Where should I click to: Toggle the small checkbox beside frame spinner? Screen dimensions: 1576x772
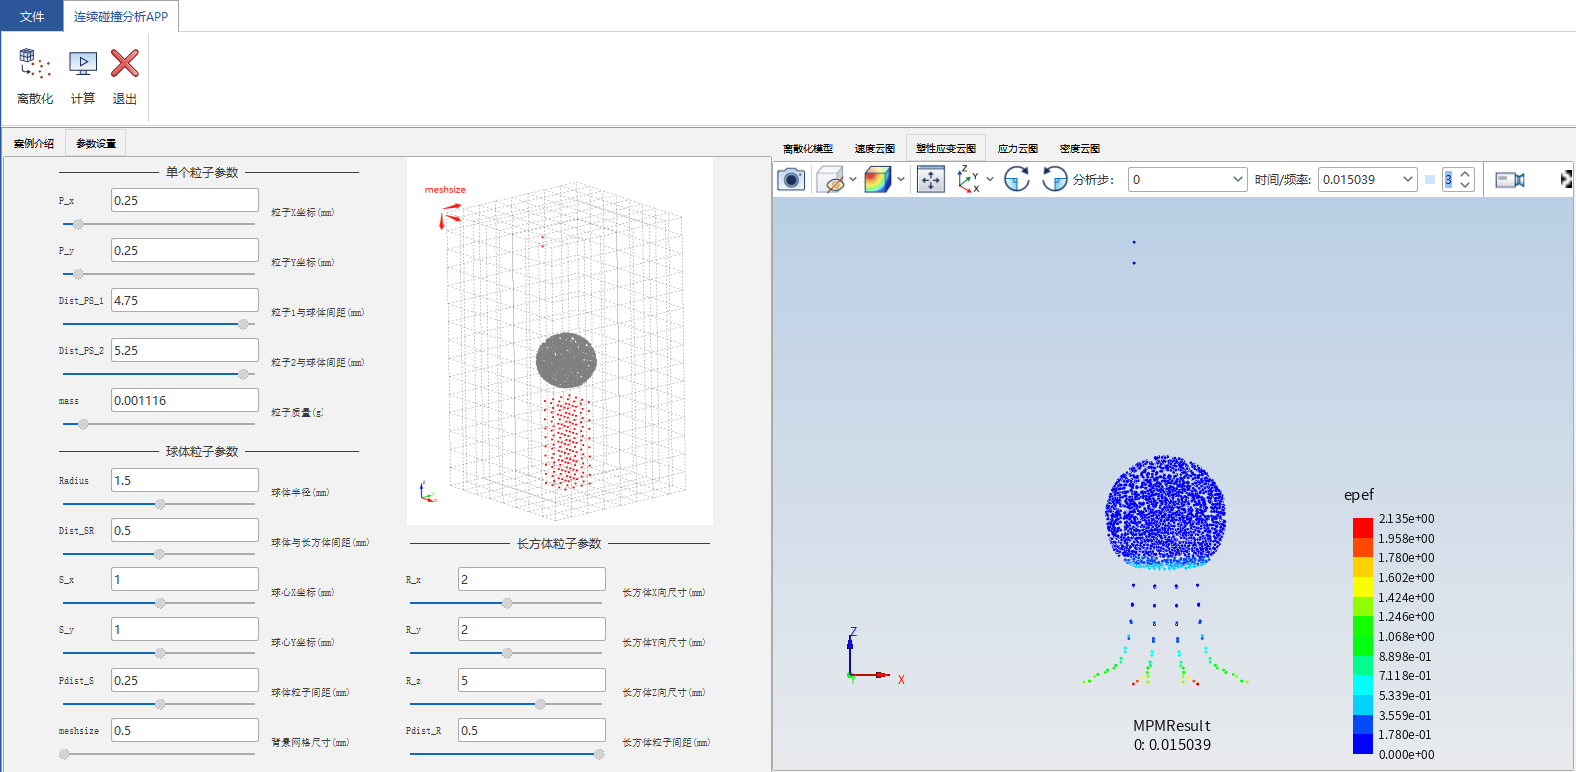click(1430, 179)
